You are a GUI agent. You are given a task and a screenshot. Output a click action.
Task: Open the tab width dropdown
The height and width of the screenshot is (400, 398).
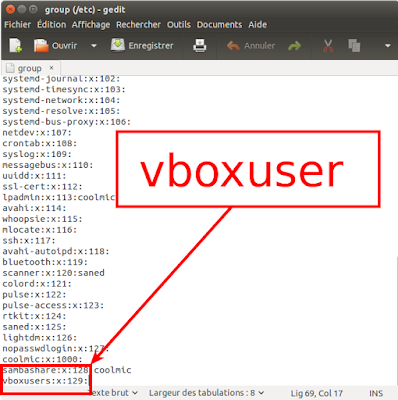(207, 393)
